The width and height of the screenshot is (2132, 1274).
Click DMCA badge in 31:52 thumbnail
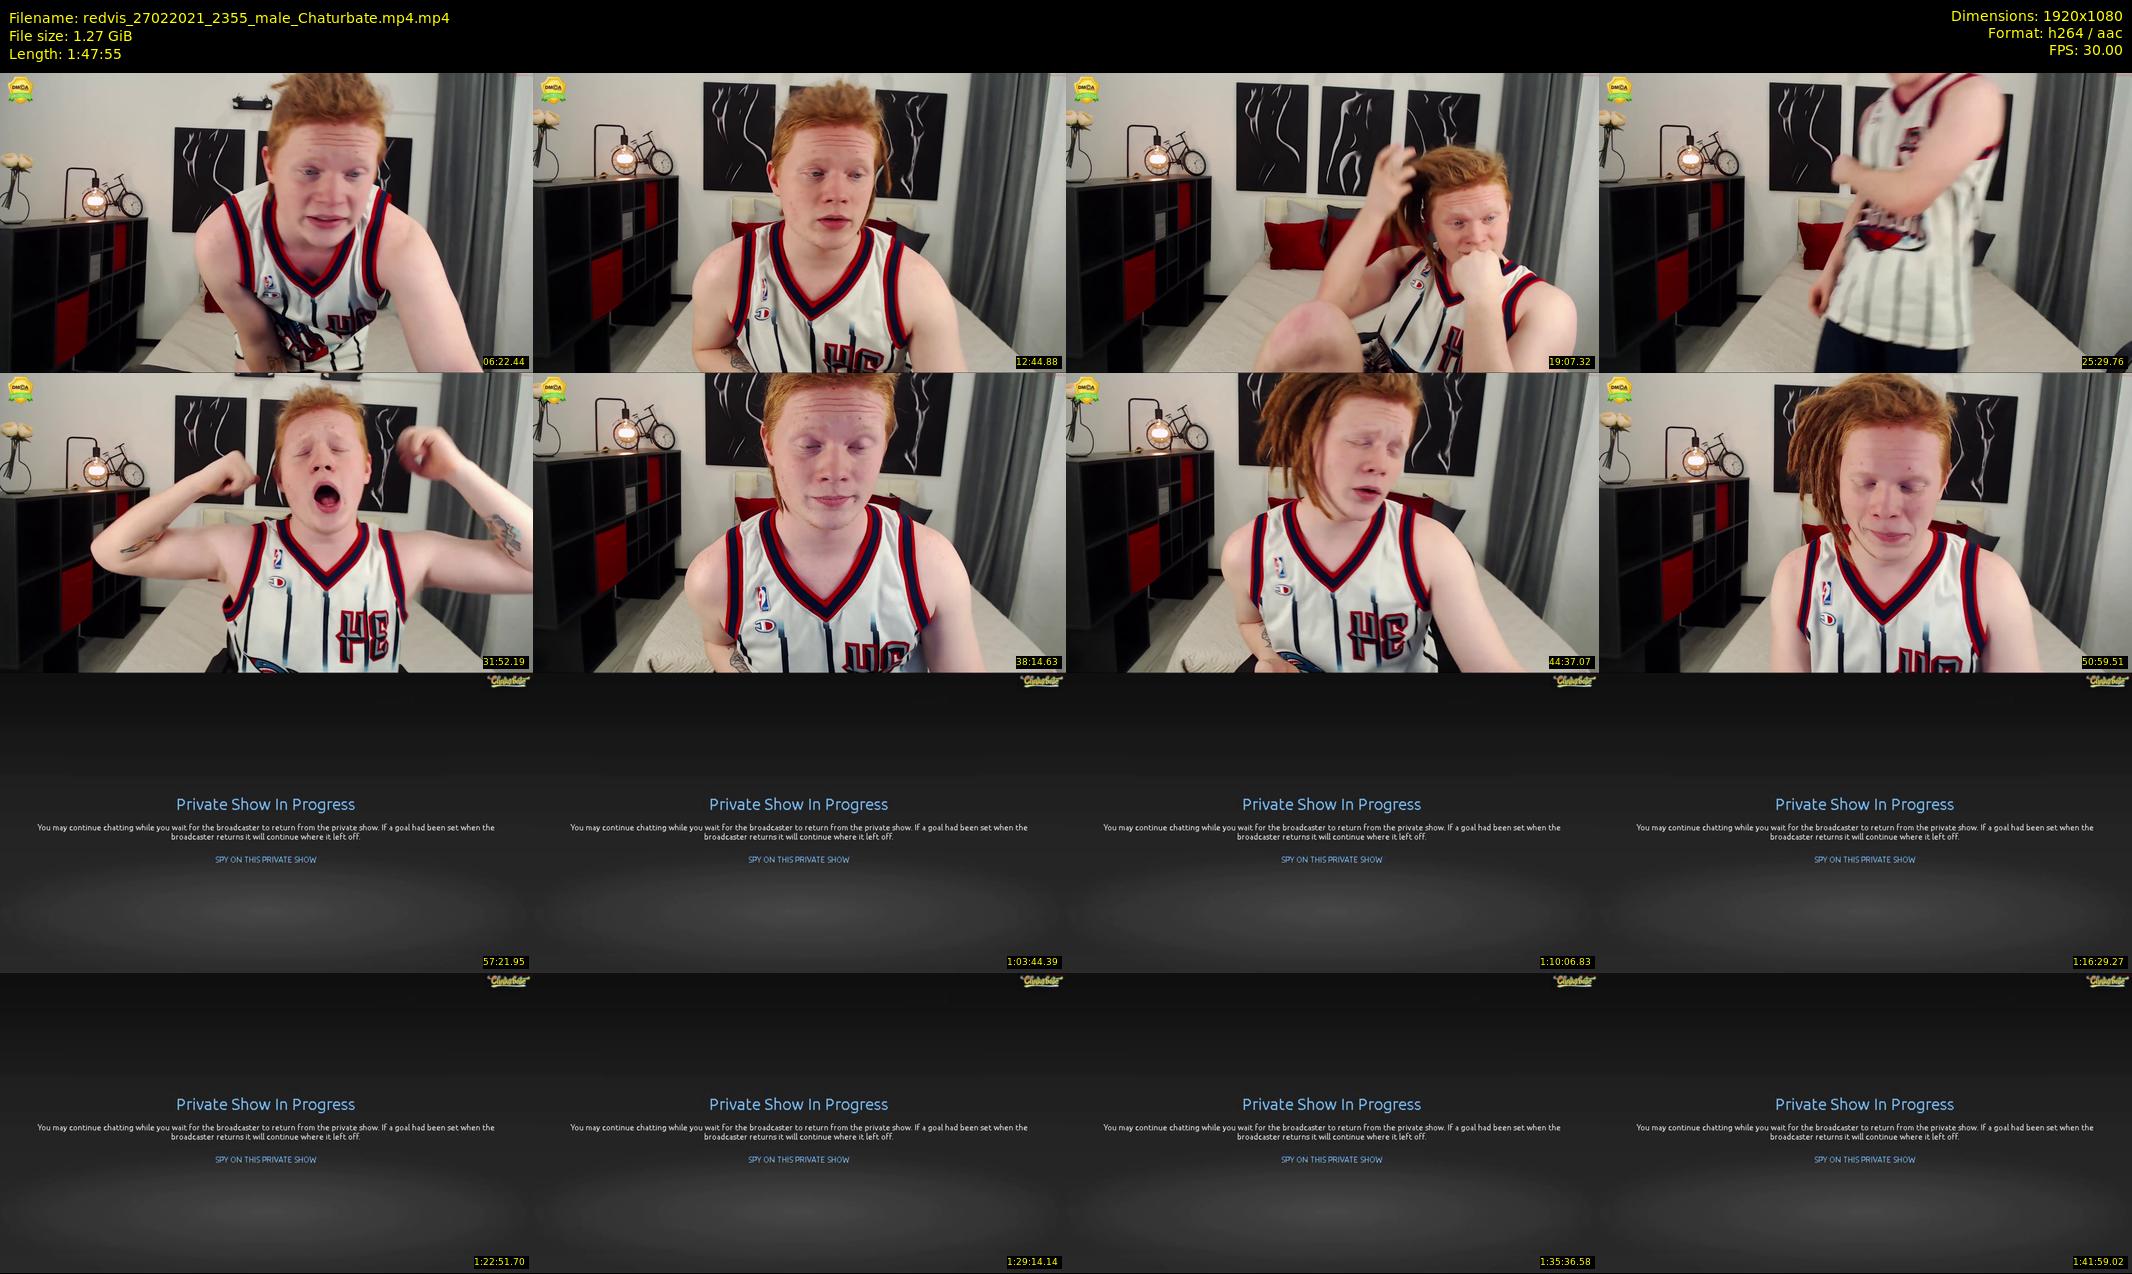point(20,390)
